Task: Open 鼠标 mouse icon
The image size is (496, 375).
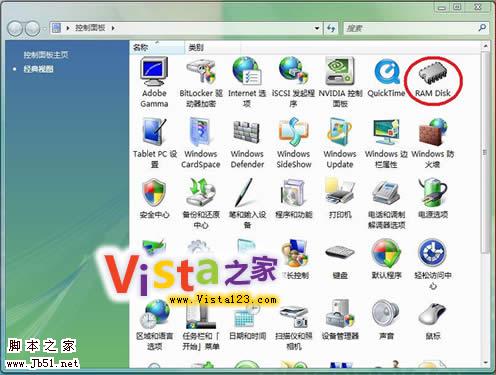Action: coord(433,314)
